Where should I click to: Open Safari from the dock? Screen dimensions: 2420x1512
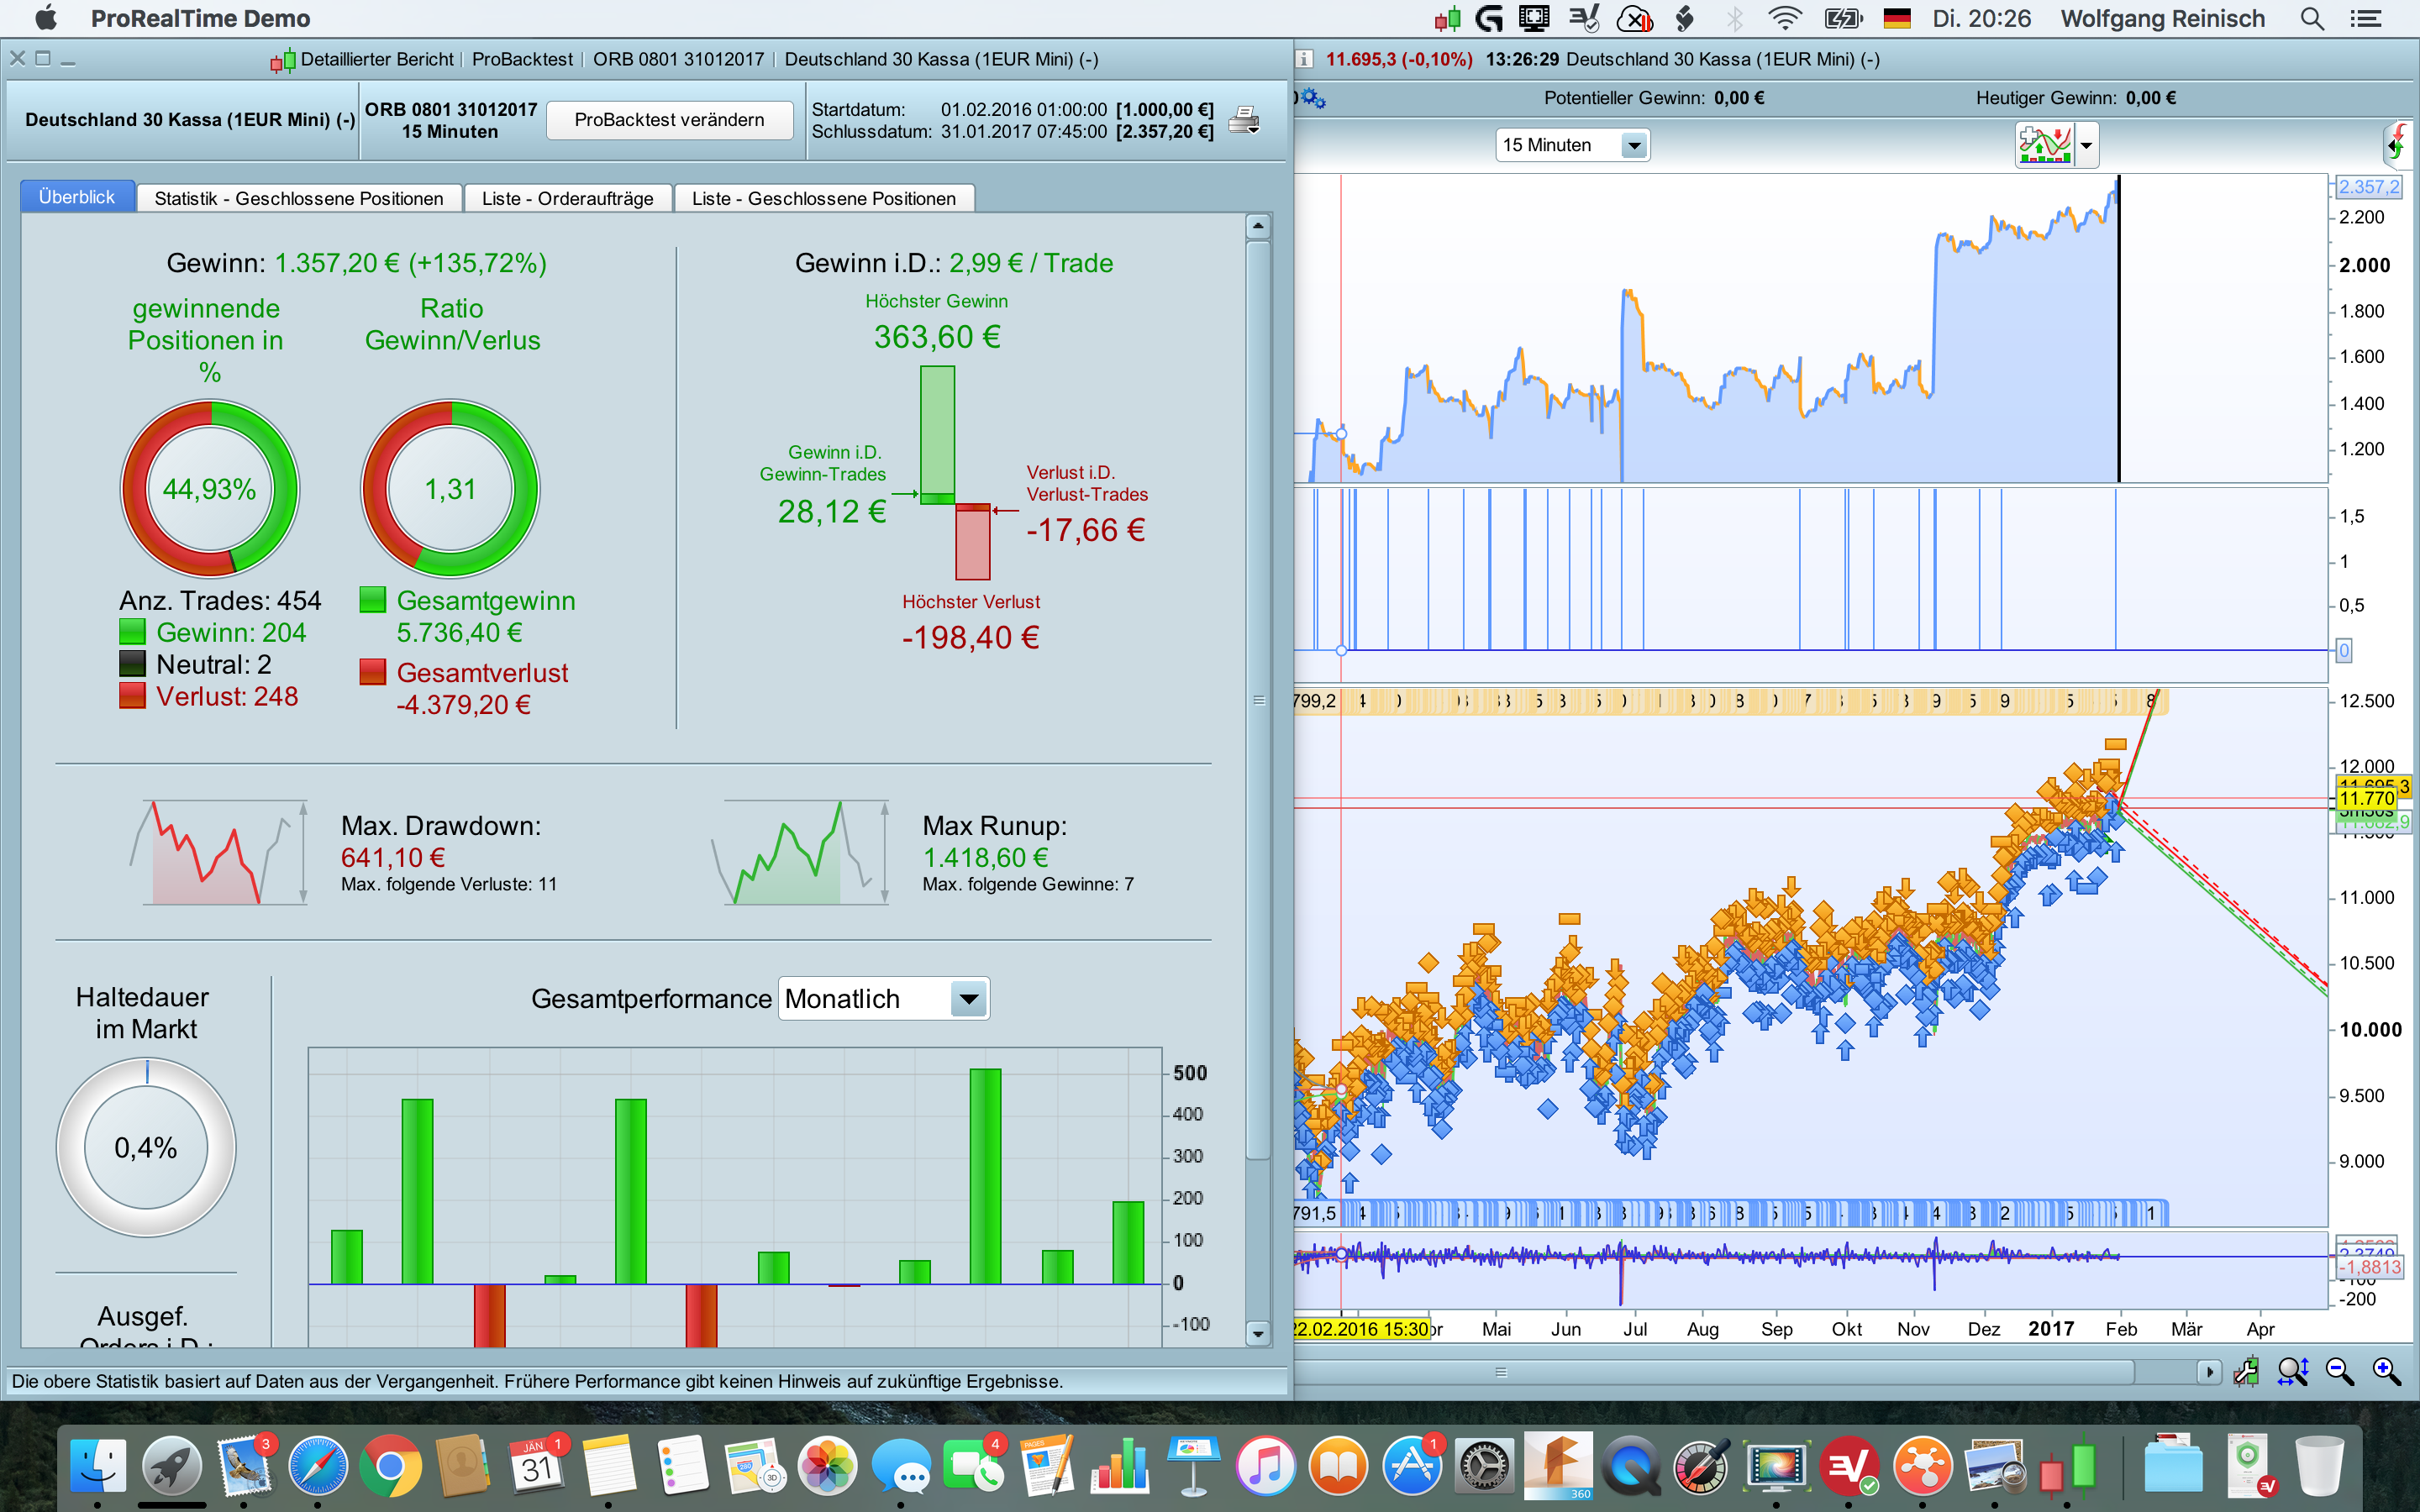[x=318, y=1467]
